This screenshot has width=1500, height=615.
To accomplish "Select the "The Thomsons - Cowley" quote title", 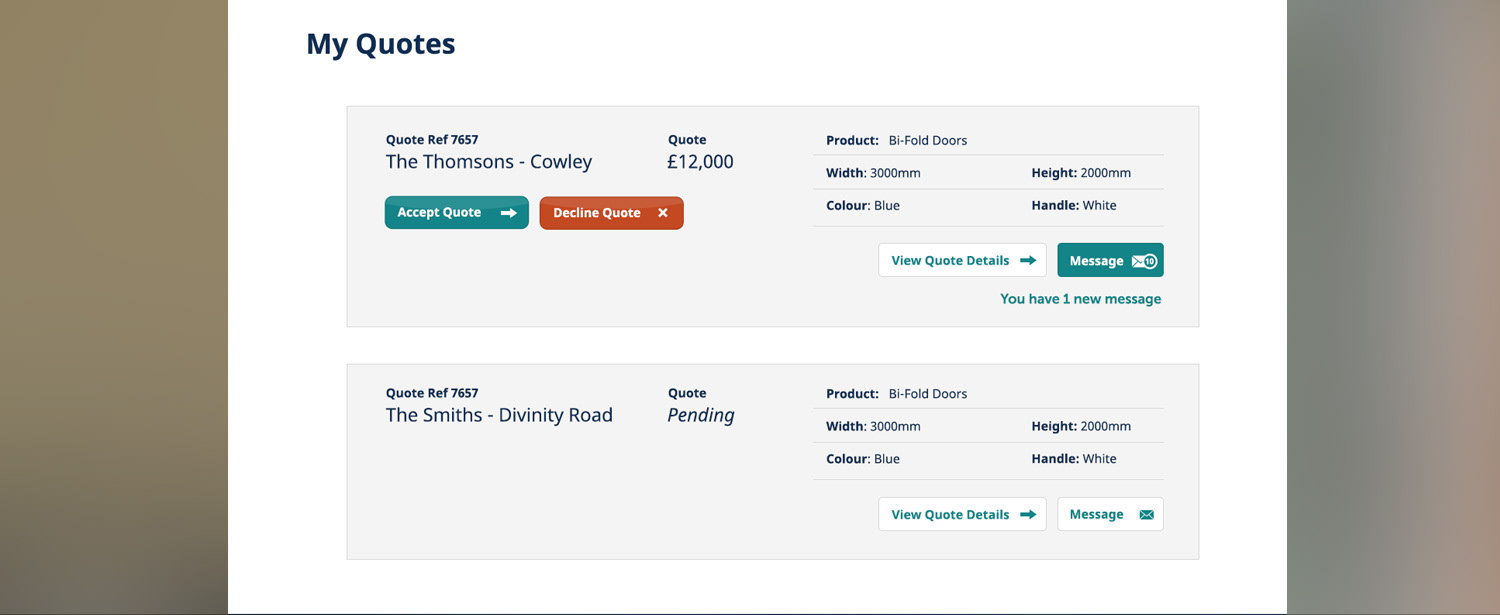I will pyautogui.click(x=489, y=162).
